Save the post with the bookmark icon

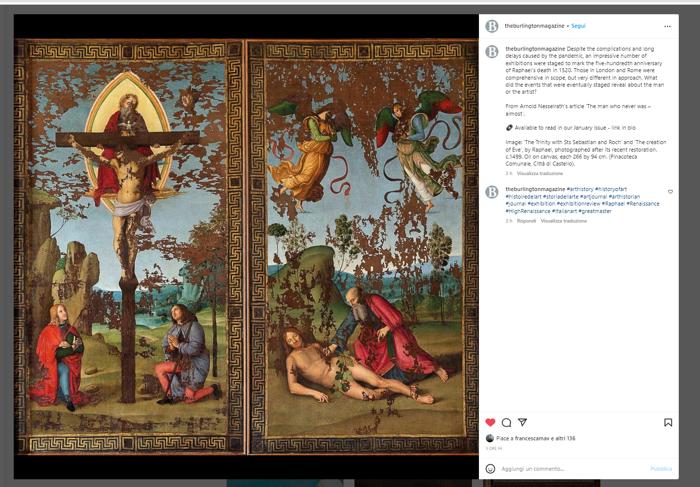[x=668, y=422]
